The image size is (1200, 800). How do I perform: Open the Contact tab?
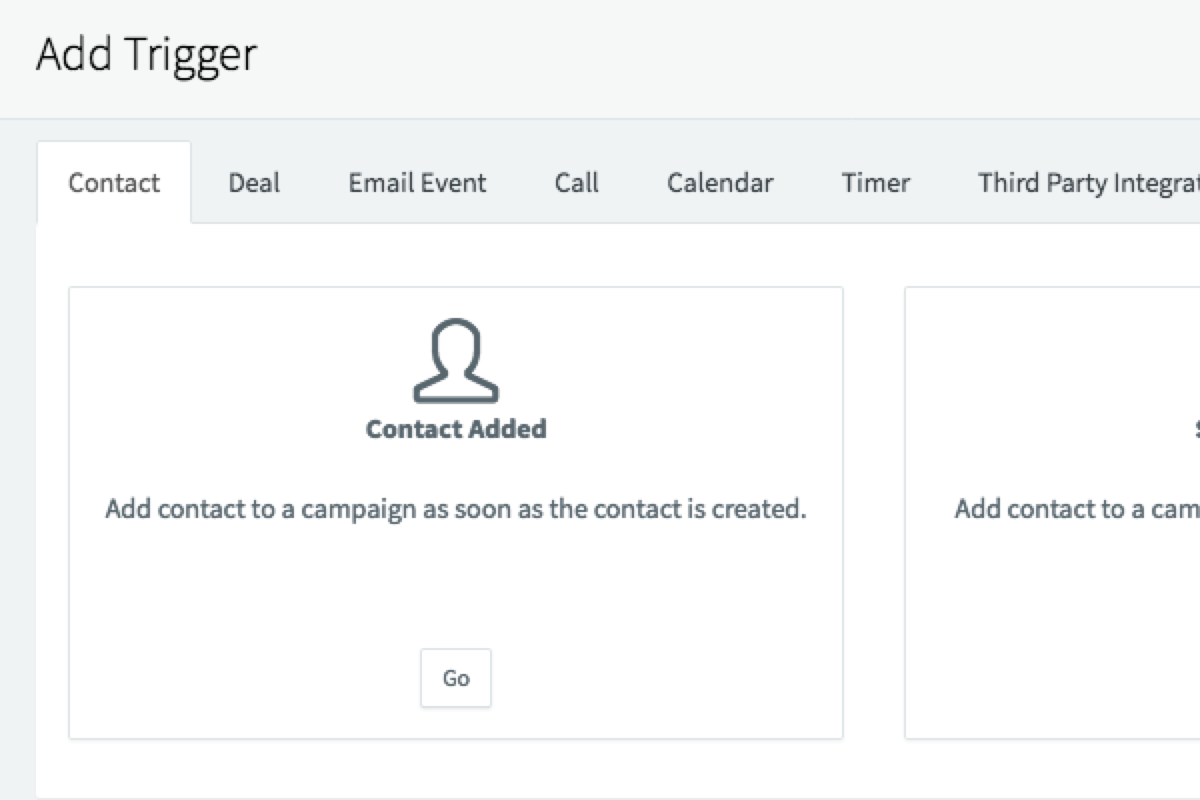click(x=114, y=183)
